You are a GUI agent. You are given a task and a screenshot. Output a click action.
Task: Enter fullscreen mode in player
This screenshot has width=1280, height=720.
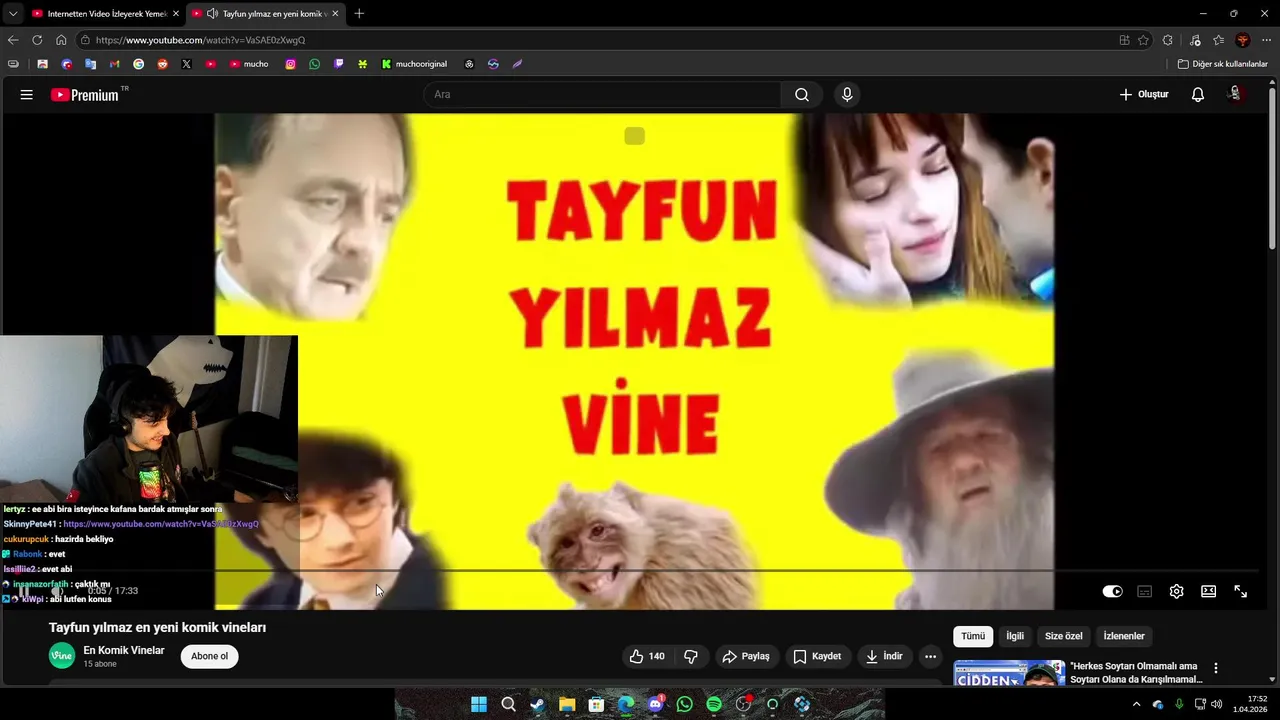(x=1240, y=592)
